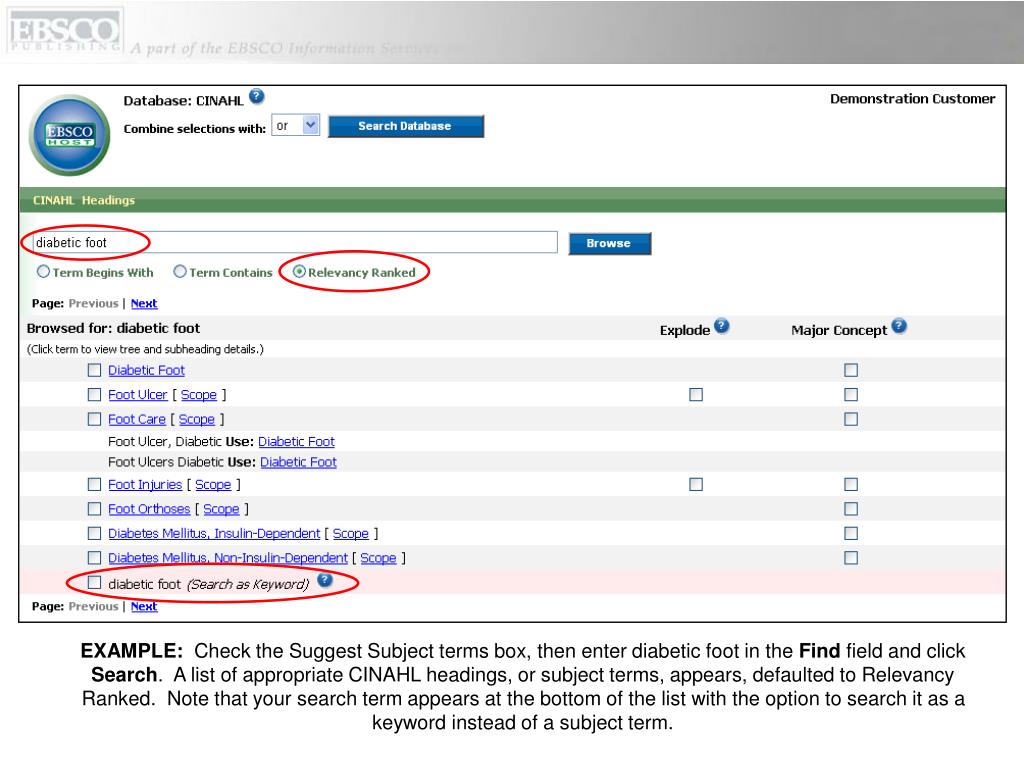The image size is (1024, 768).
Task: Enable Explode for Foot Injuries
Action: [x=696, y=485]
